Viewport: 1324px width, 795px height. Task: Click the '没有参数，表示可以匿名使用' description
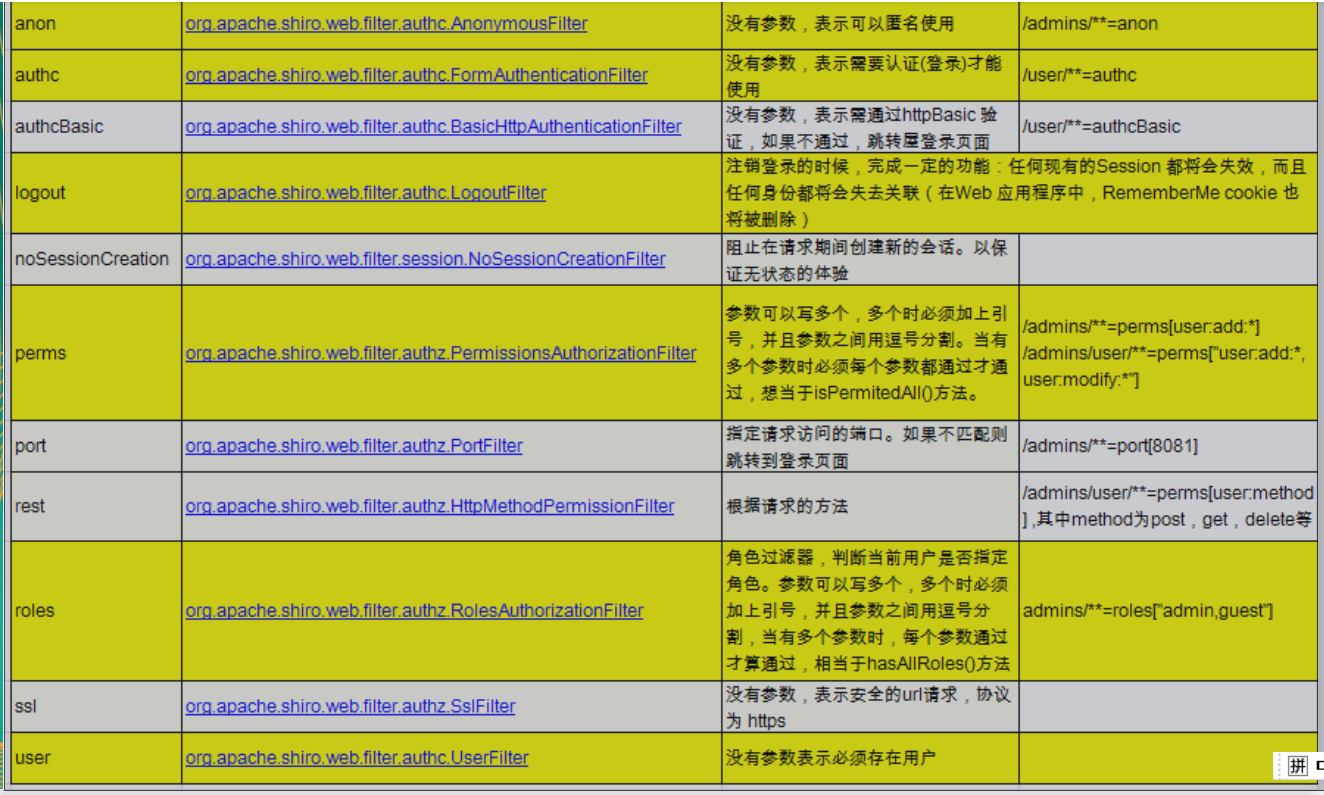[840, 23]
